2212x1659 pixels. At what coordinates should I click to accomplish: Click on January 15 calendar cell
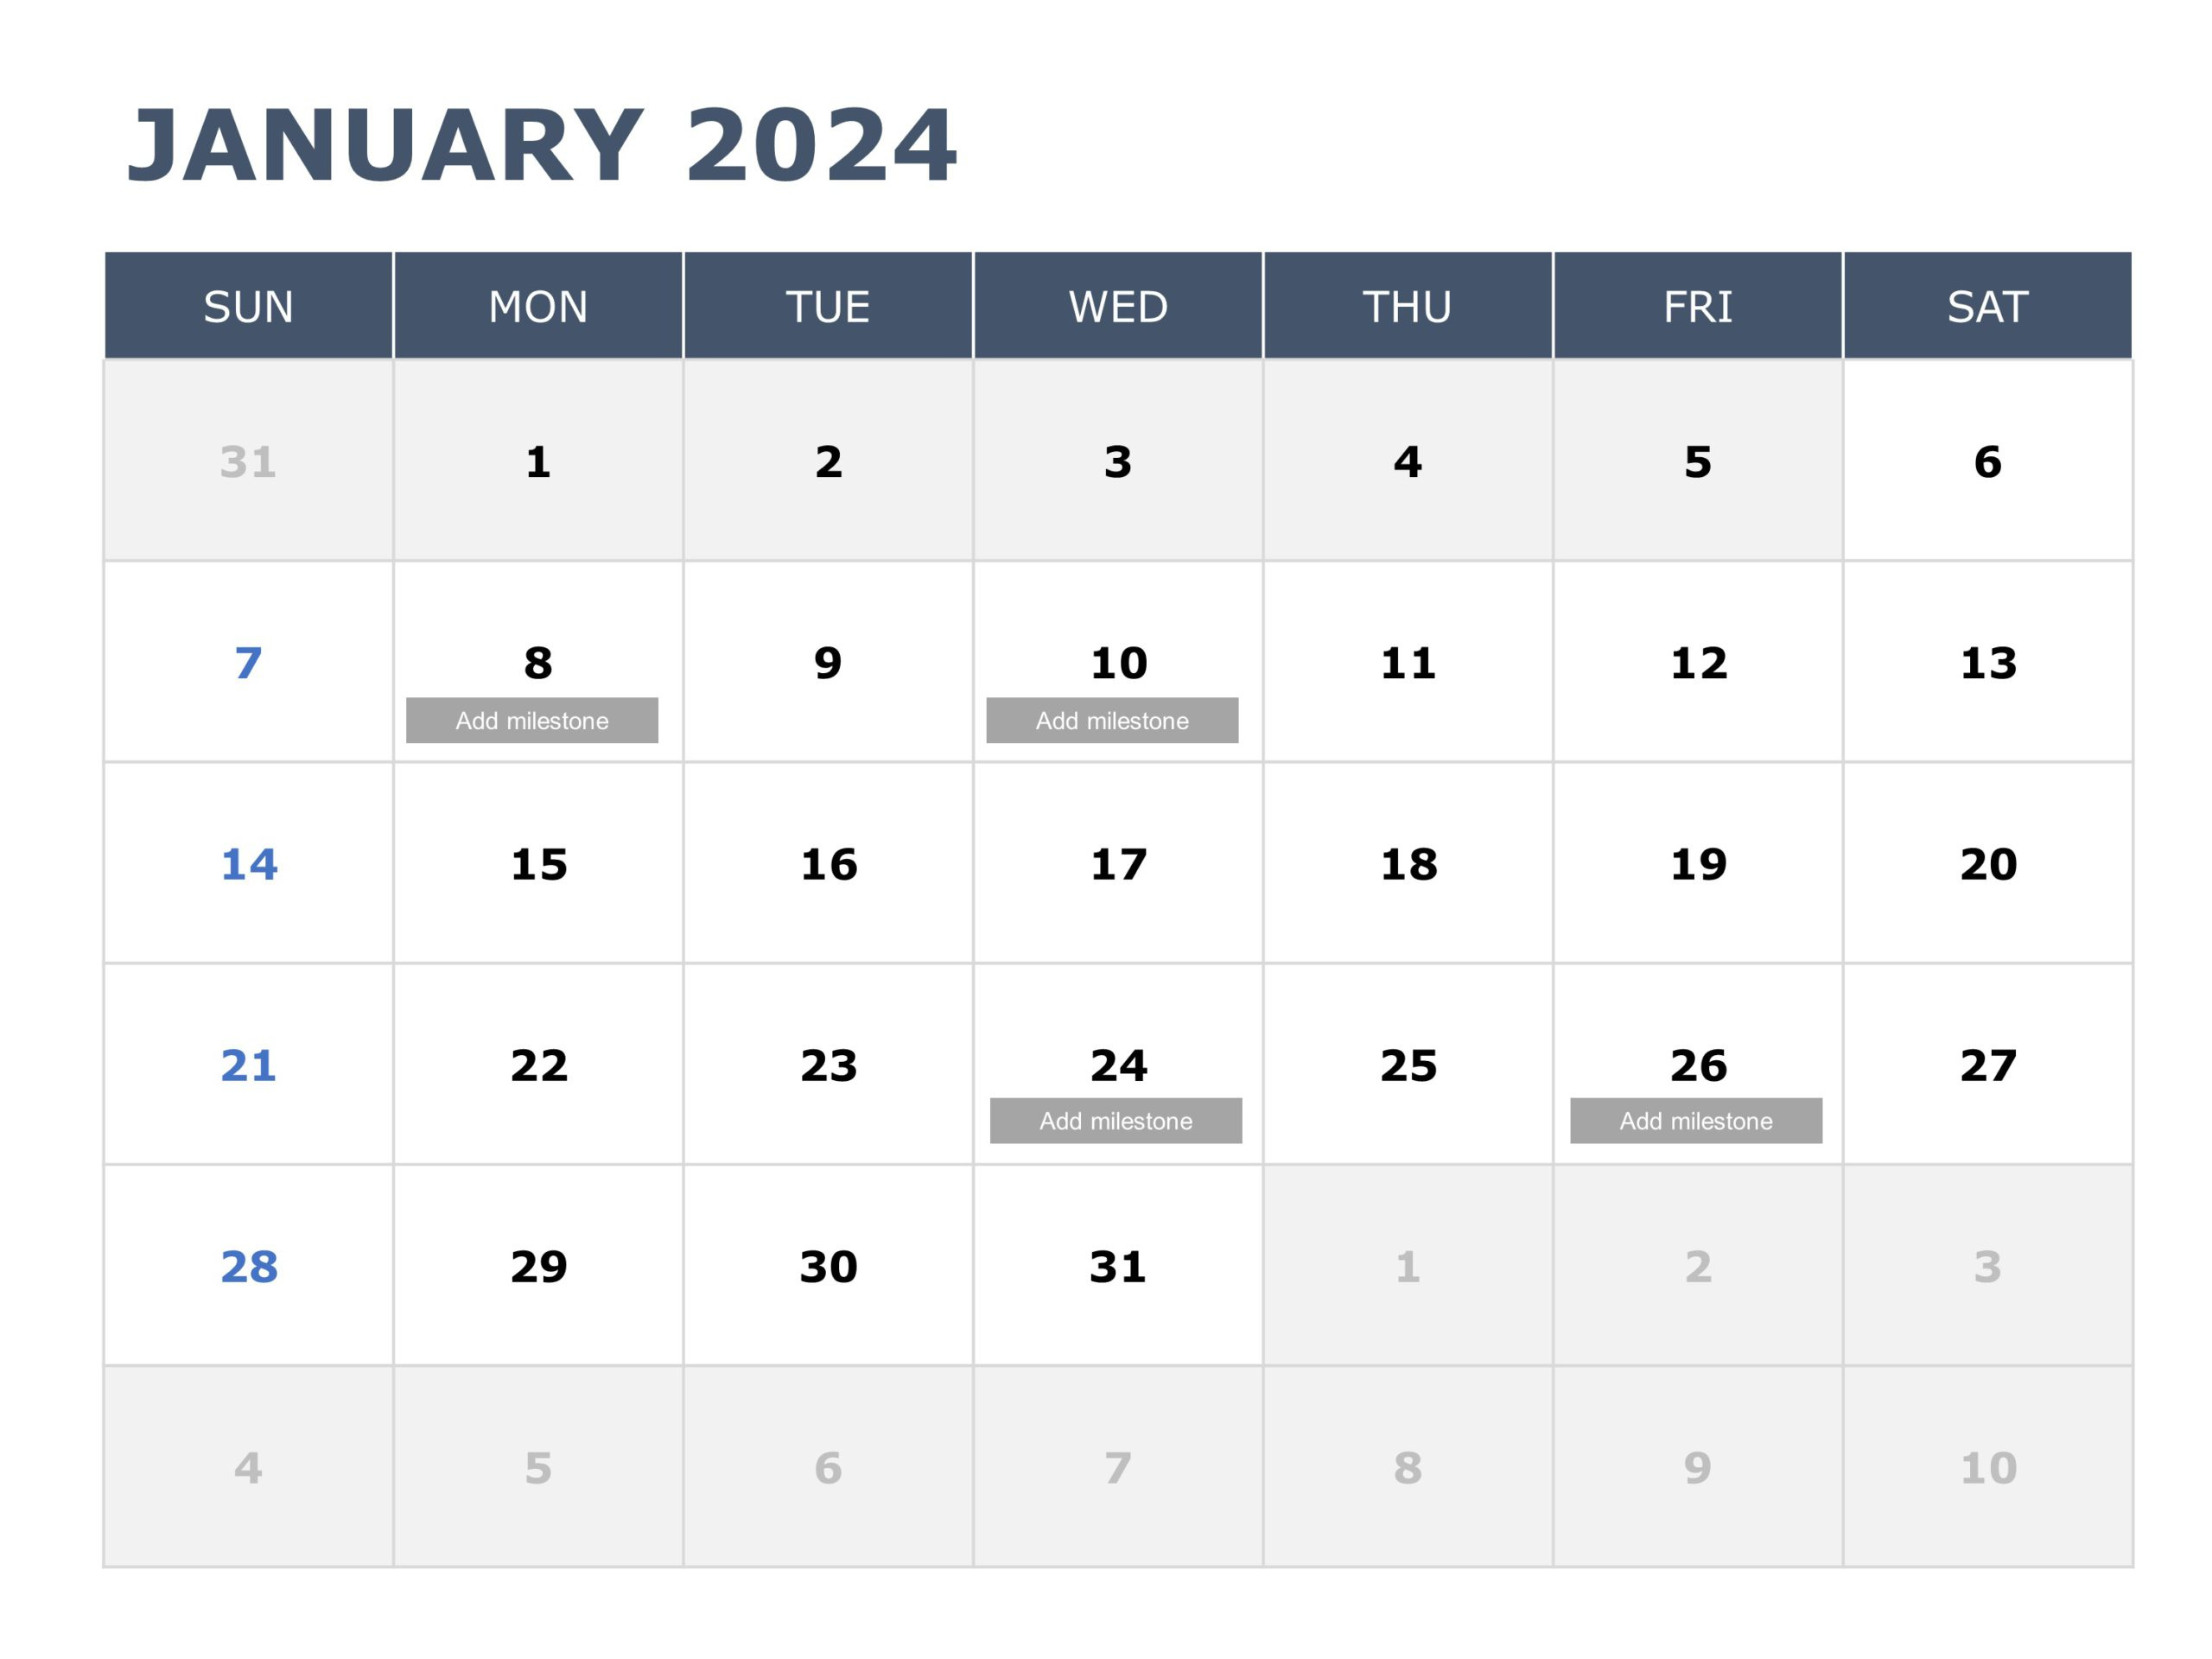pos(538,854)
